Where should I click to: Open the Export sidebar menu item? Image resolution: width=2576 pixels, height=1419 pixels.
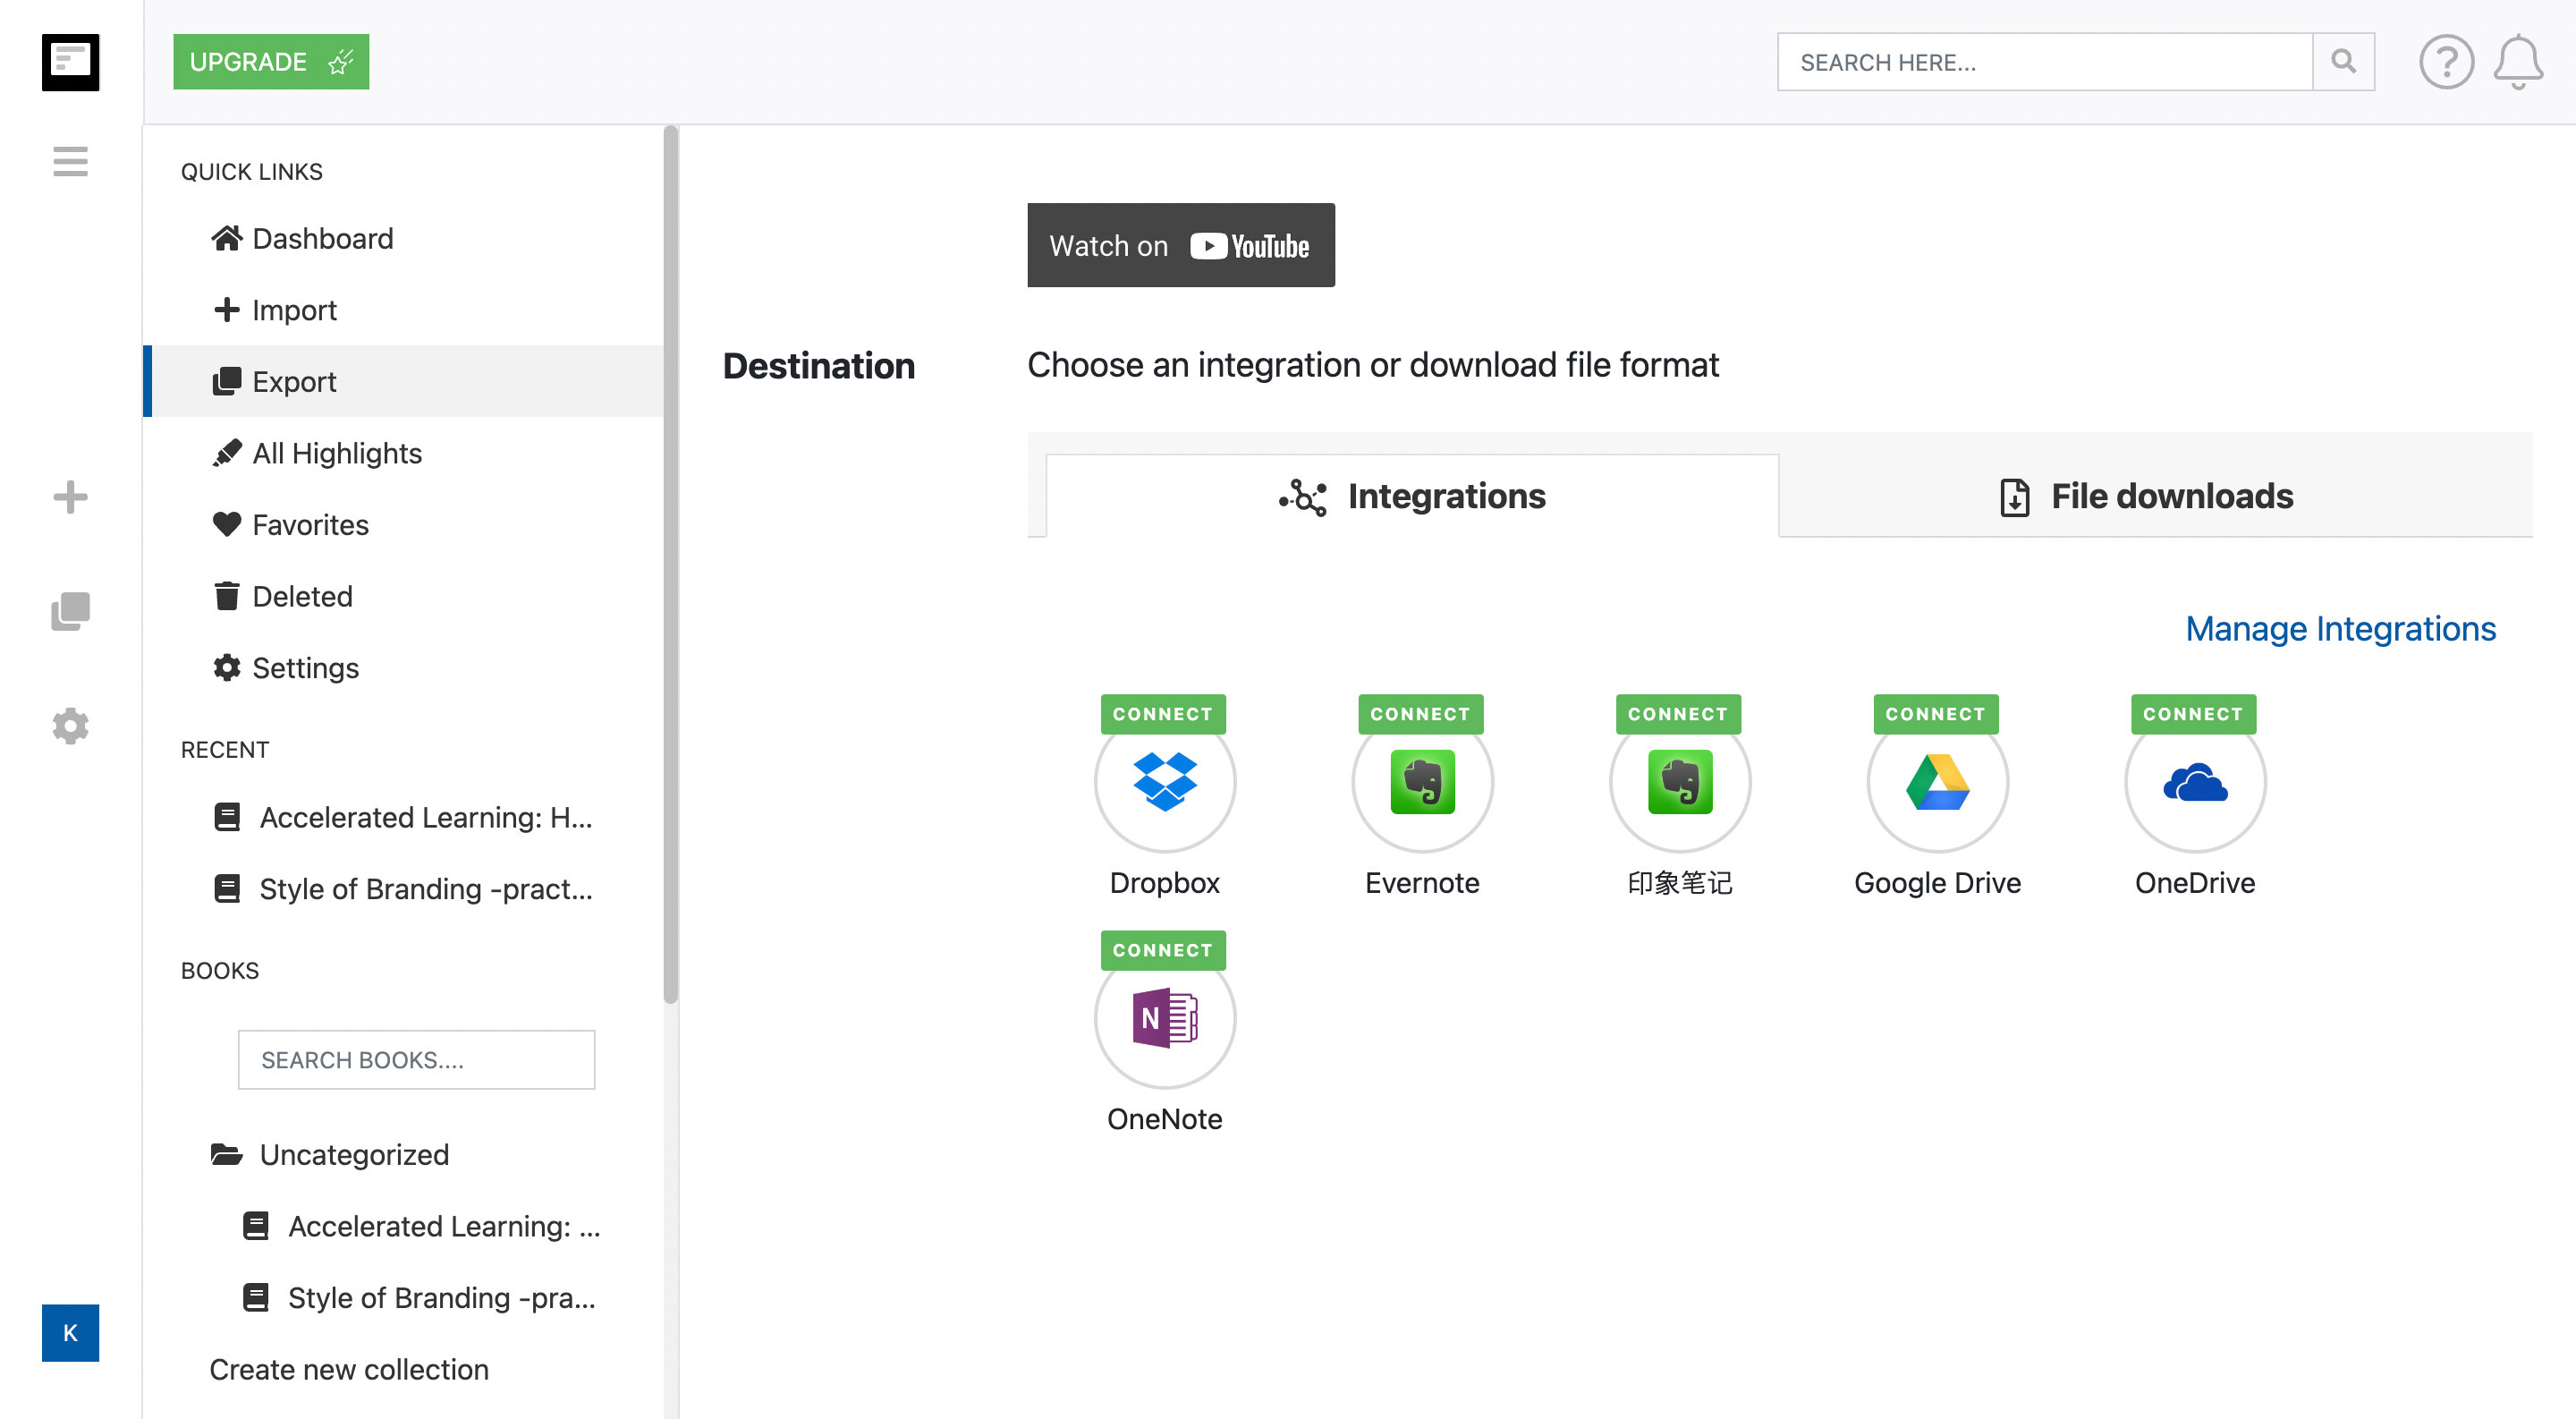pyautogui.click(x=293, y=381)
